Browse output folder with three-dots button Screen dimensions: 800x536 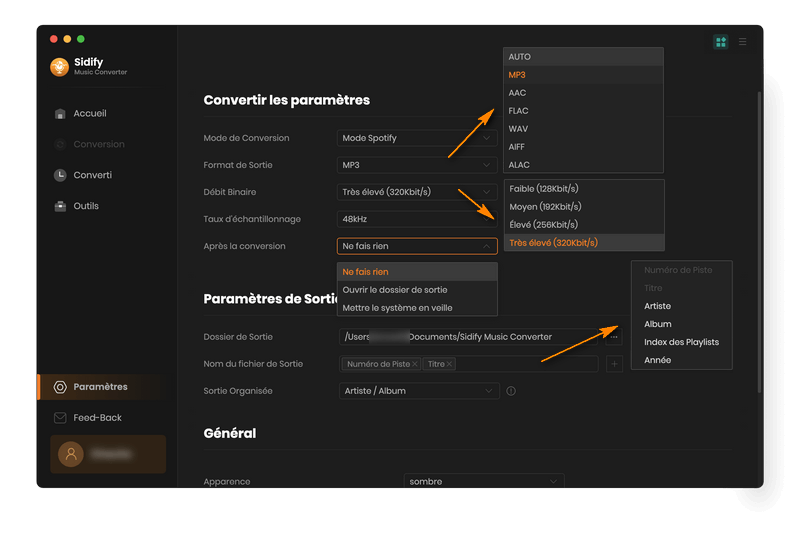(x=613, y=337)
